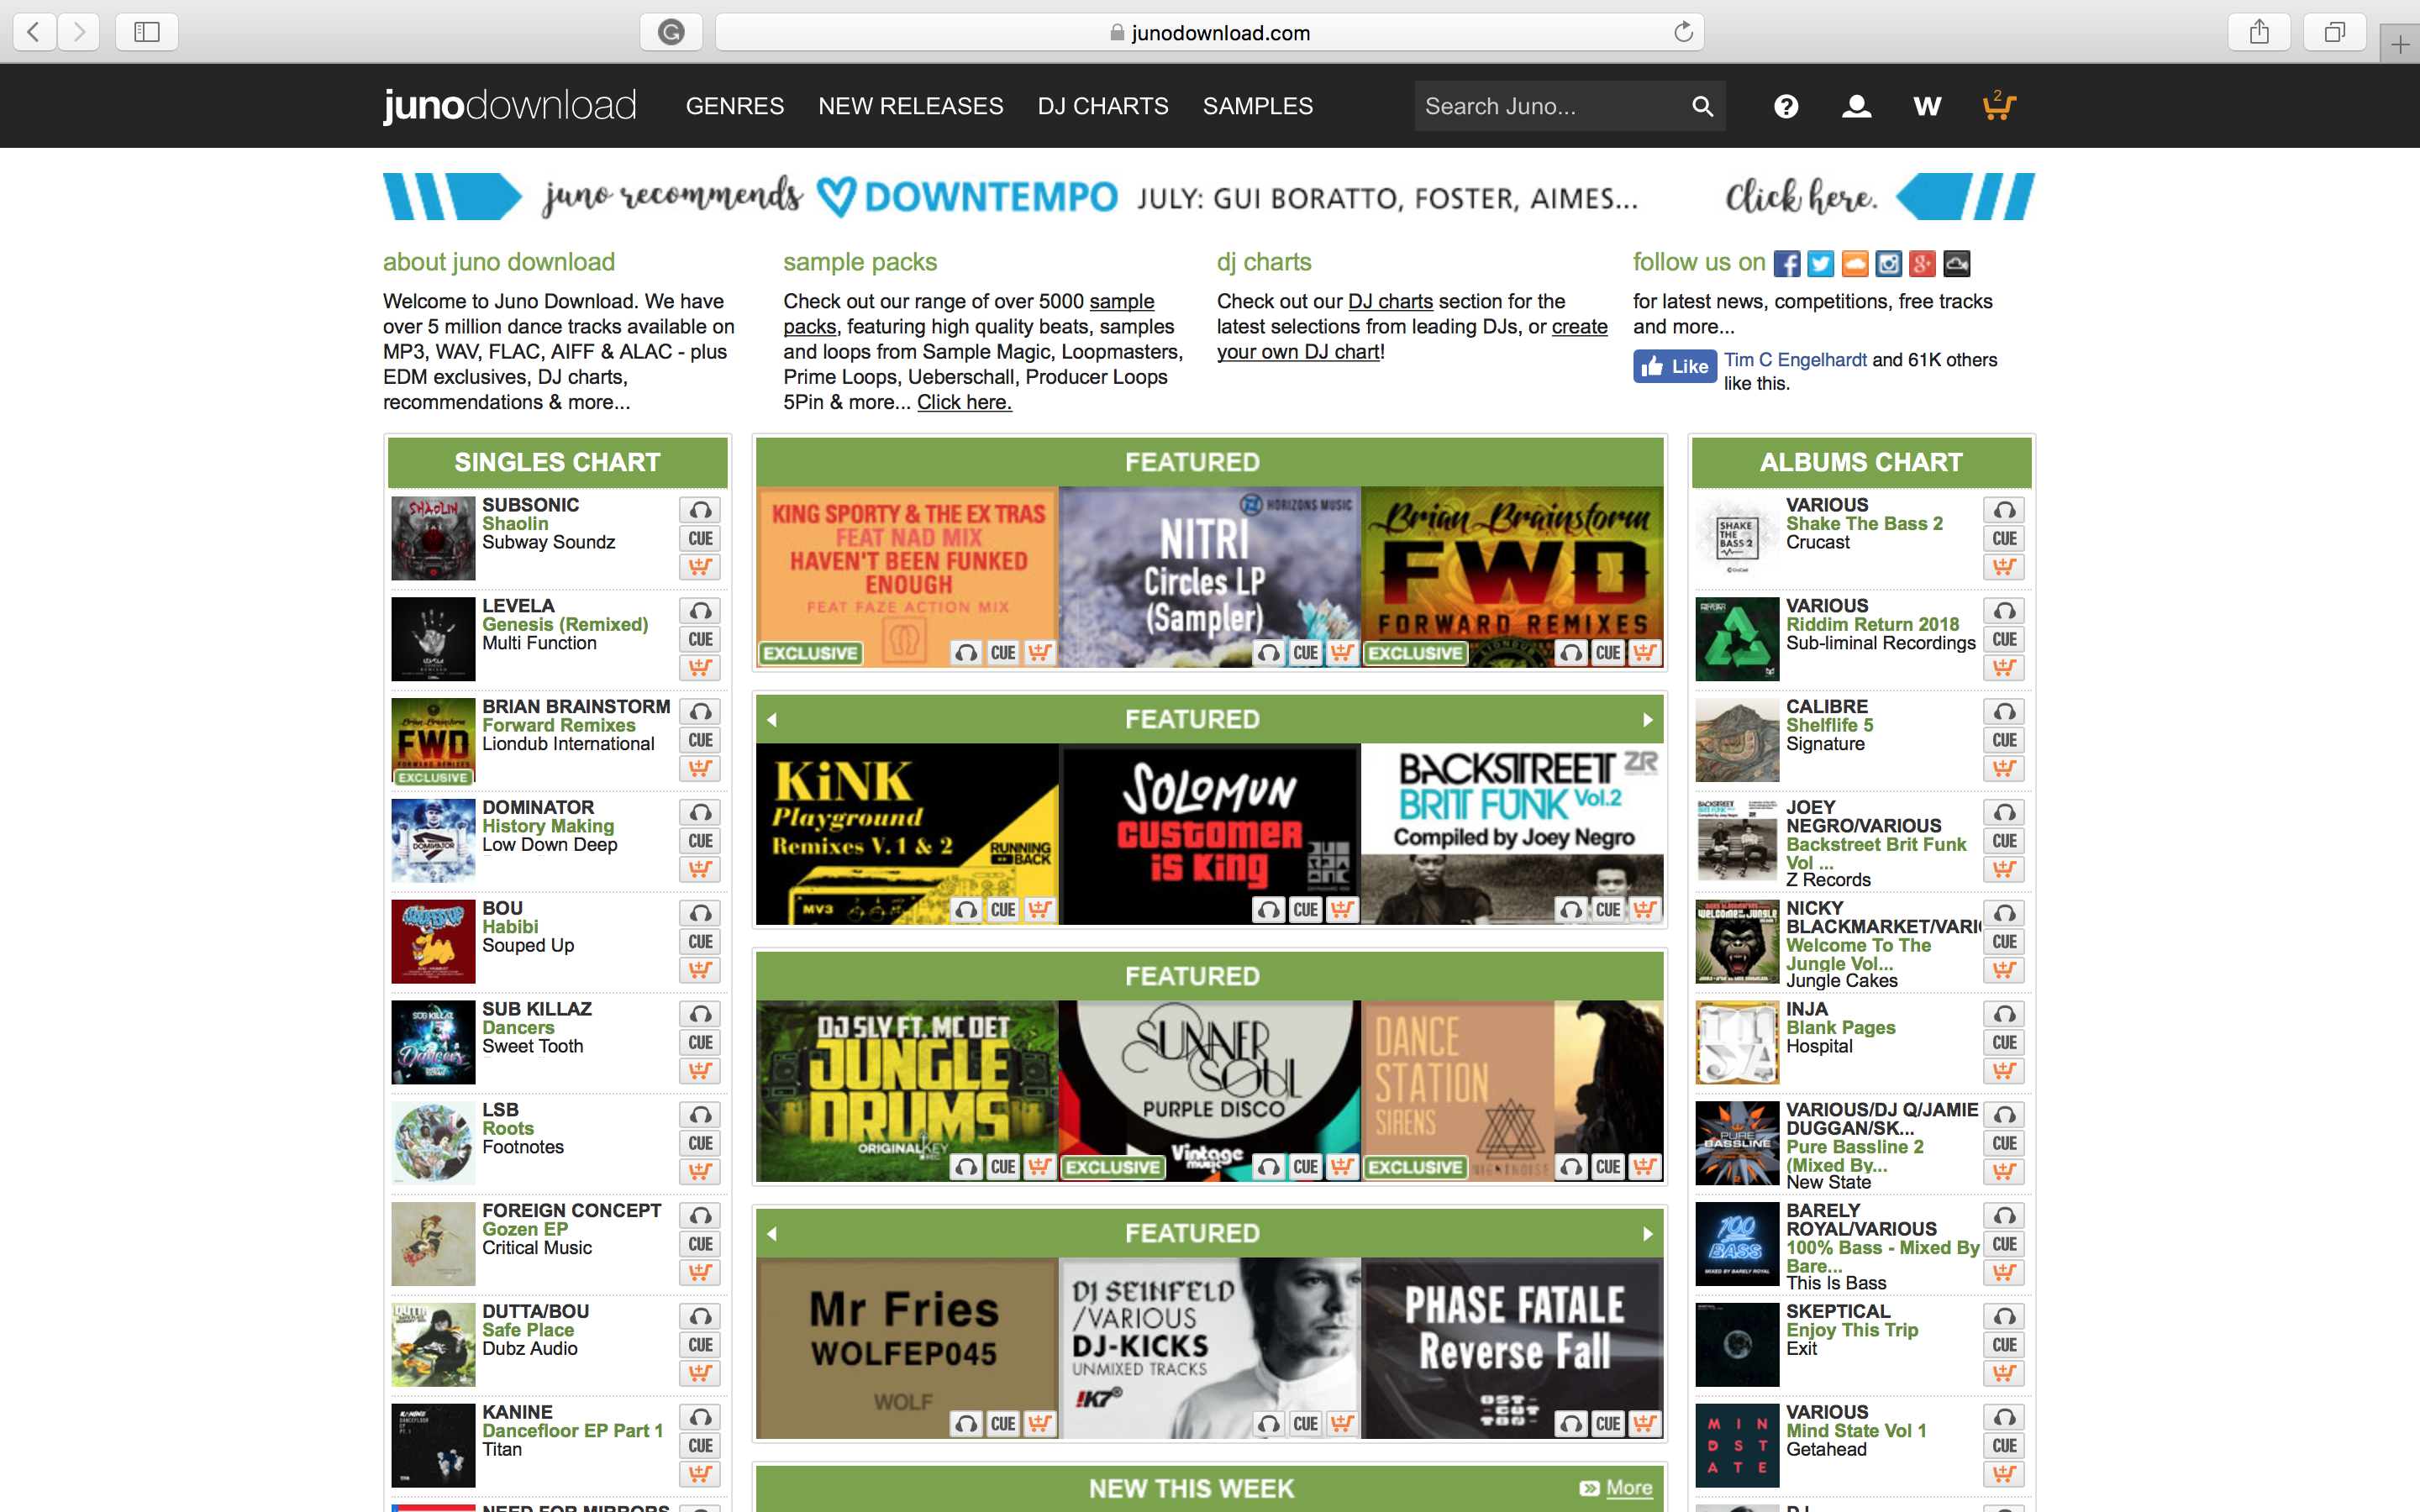Open the DJ CHARTS menu item
Image resolution: width=2420 pixels, height=1512 pixels.
1102,106
